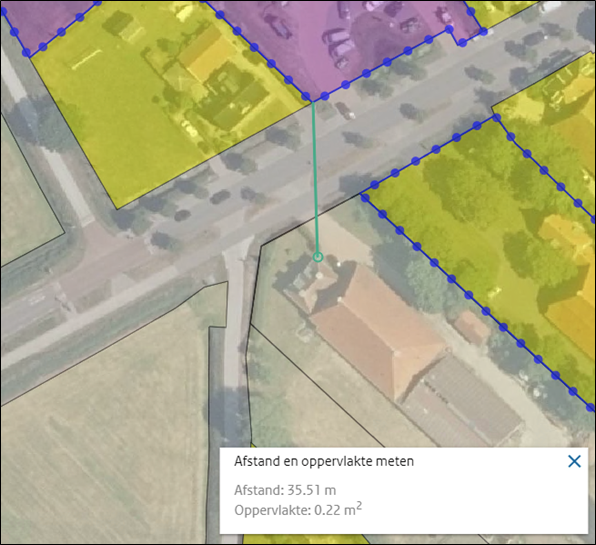596x545 pixels.
Task: Click the green measurement line endpoint circle
Action: (318, 257)
